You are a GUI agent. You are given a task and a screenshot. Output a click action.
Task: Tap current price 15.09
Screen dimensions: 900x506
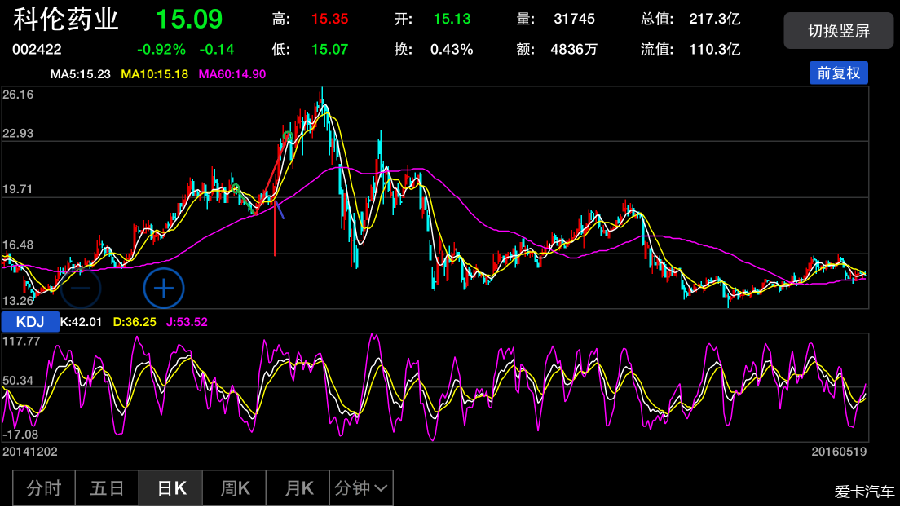click(189, 20)
